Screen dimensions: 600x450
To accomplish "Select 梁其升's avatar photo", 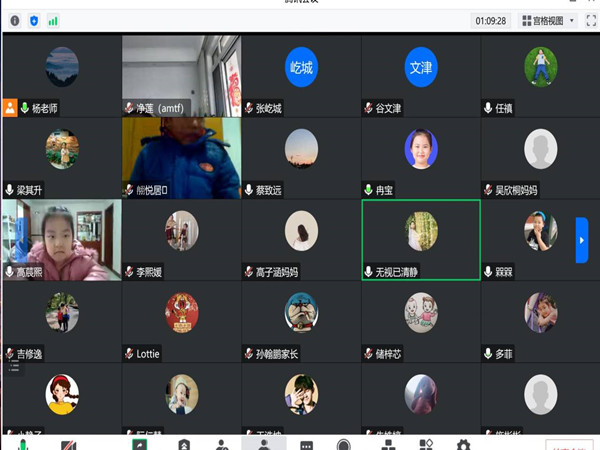I will pyautogui.click(x=62, y=149).
